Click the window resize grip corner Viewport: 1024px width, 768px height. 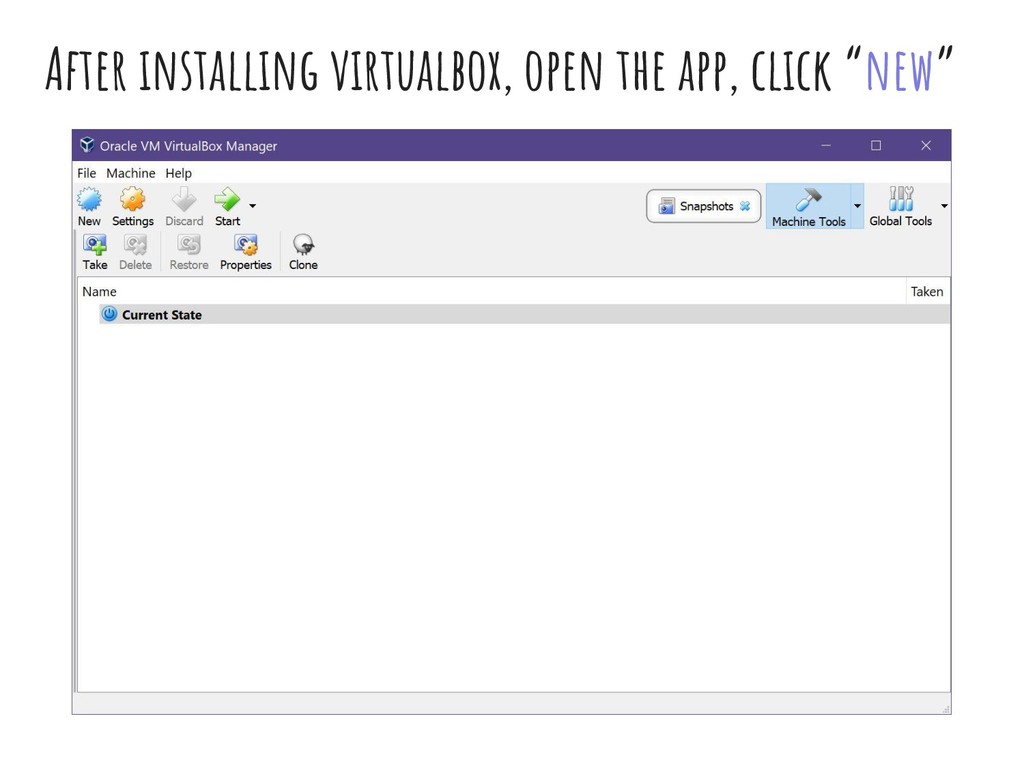946,709
